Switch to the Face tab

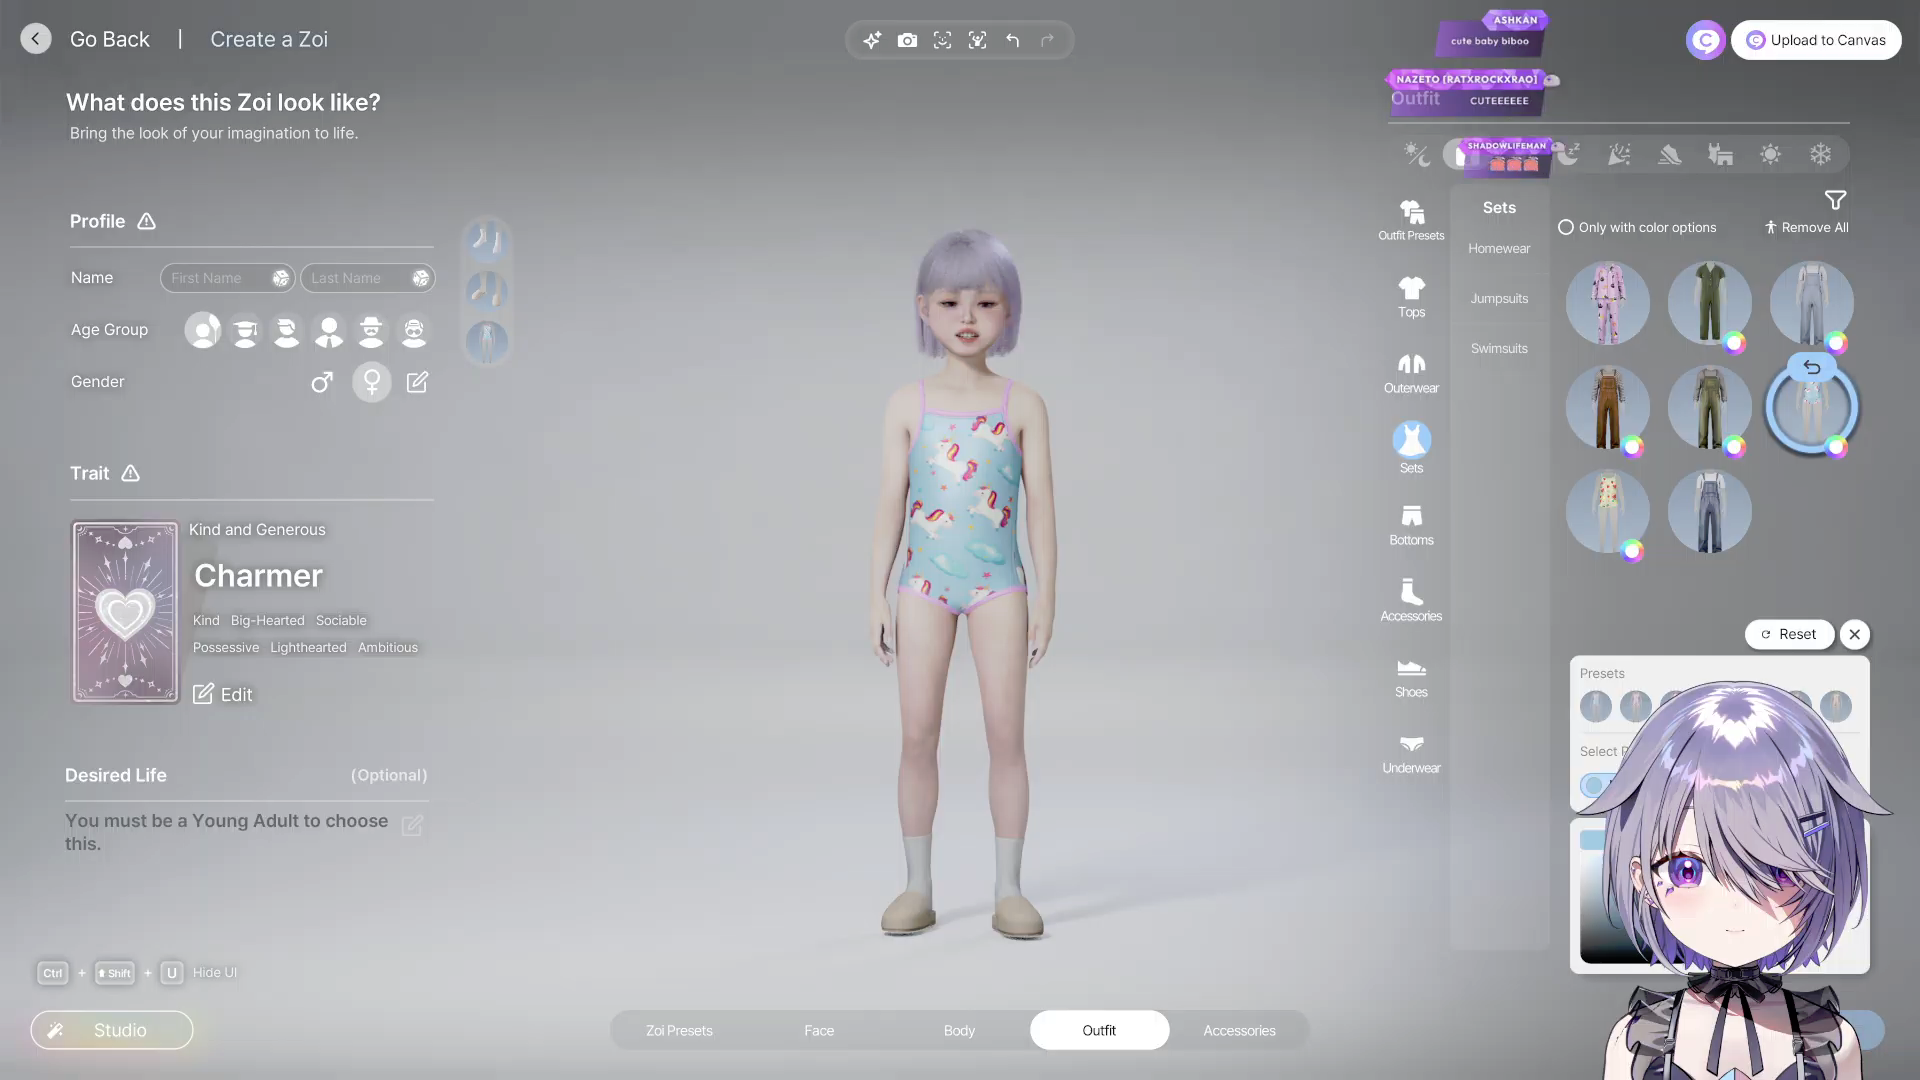(x=819, y=1030)
